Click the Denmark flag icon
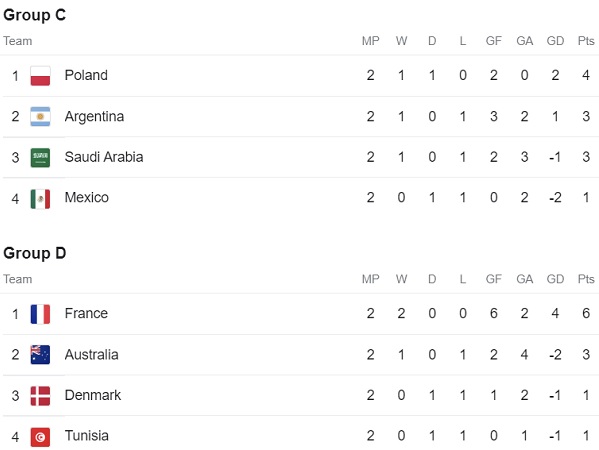The width and height of the screenshot is (599, 450). point(40,396)
